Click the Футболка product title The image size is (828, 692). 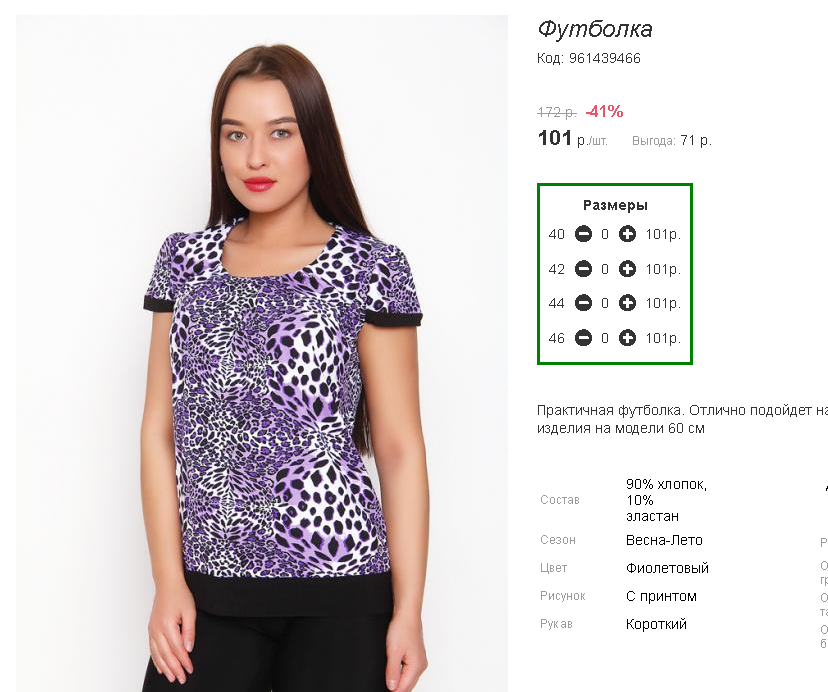[x=595, y=29]
